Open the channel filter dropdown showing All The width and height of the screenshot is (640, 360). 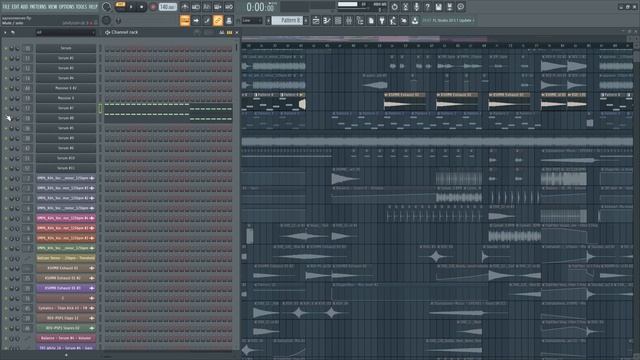point(65,32)
